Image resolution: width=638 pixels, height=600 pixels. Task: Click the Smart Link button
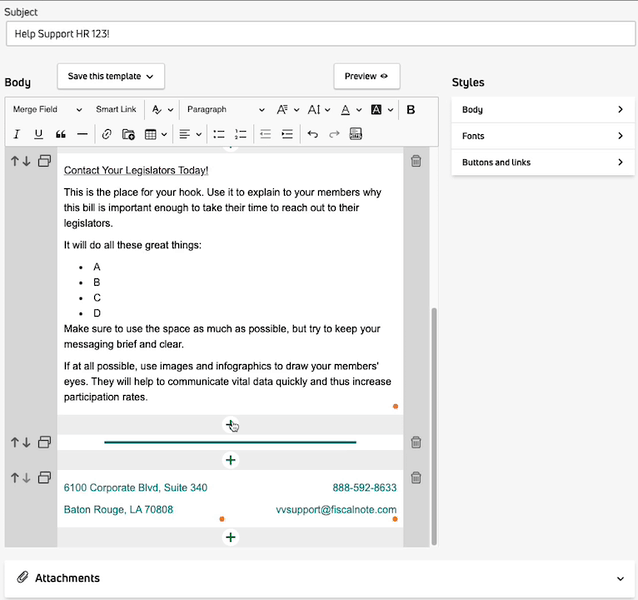click(x=116, y=109)
